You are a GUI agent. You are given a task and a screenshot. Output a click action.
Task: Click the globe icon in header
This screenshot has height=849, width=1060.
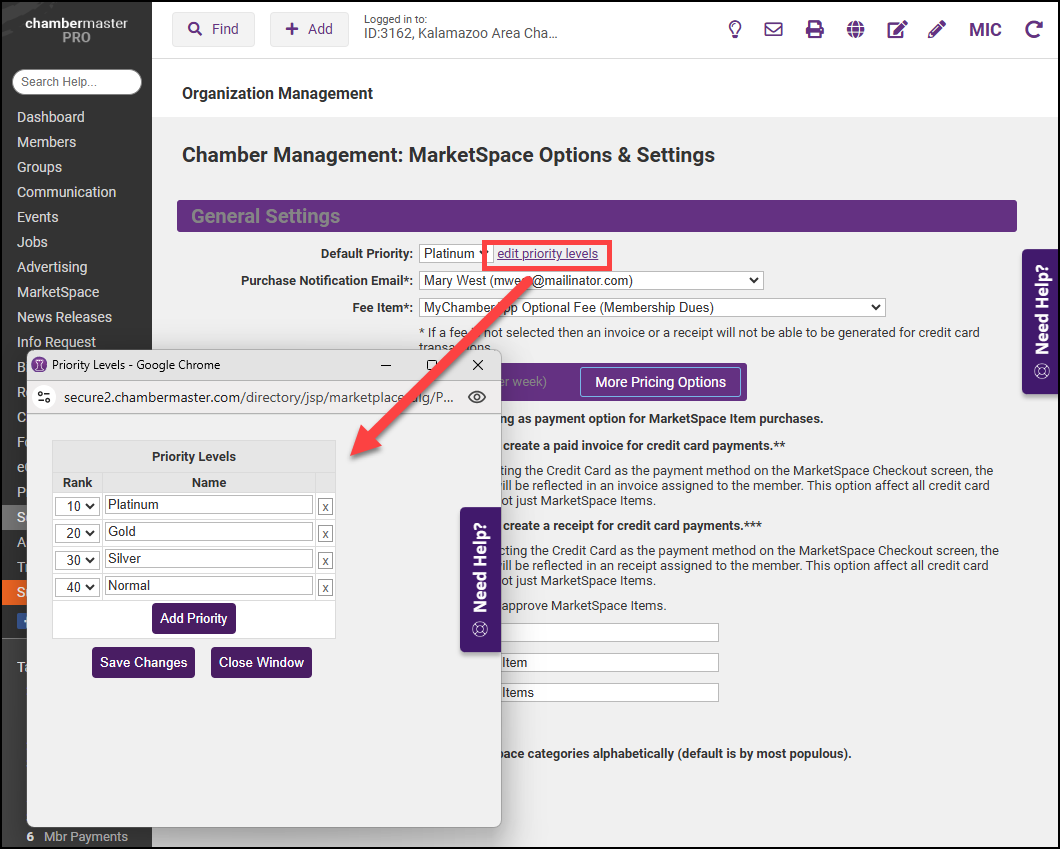pos(855,29)
